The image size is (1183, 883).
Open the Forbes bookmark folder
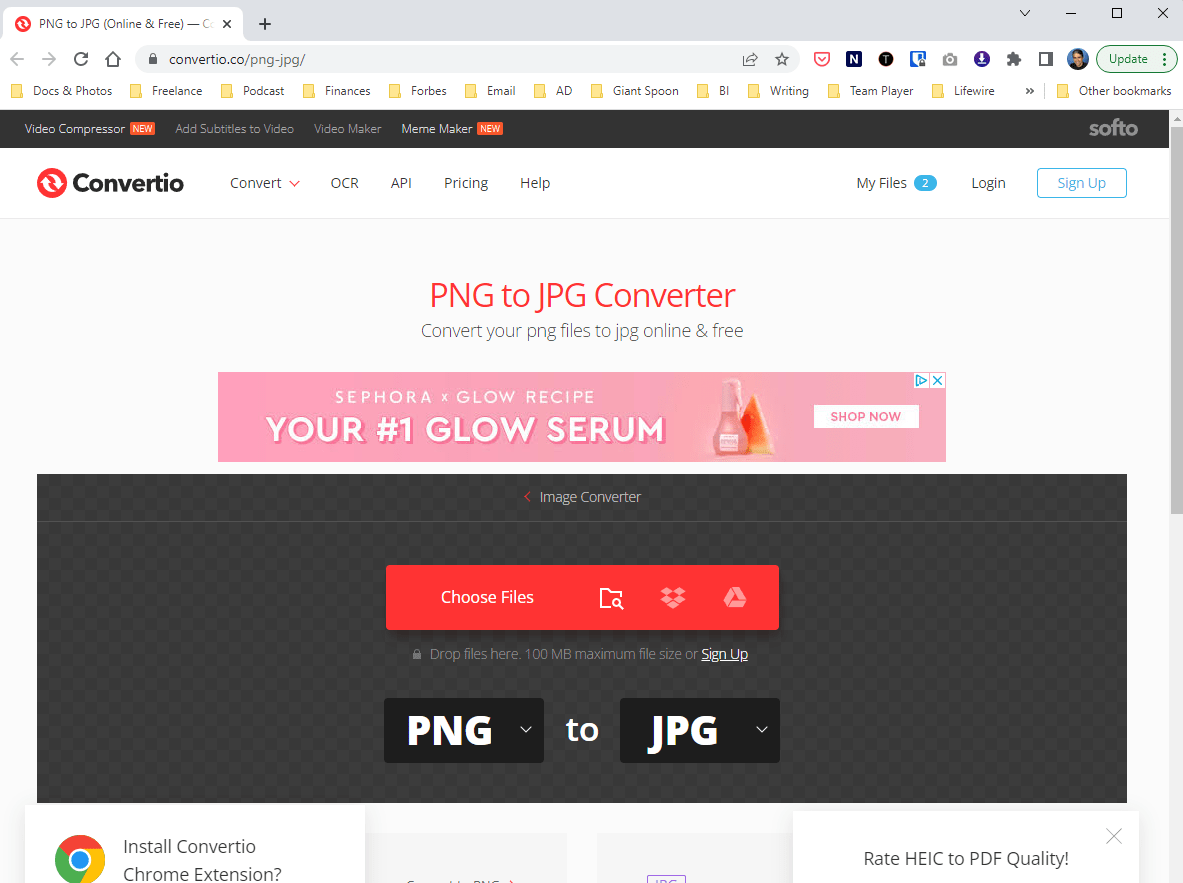[x=418, y=91]
